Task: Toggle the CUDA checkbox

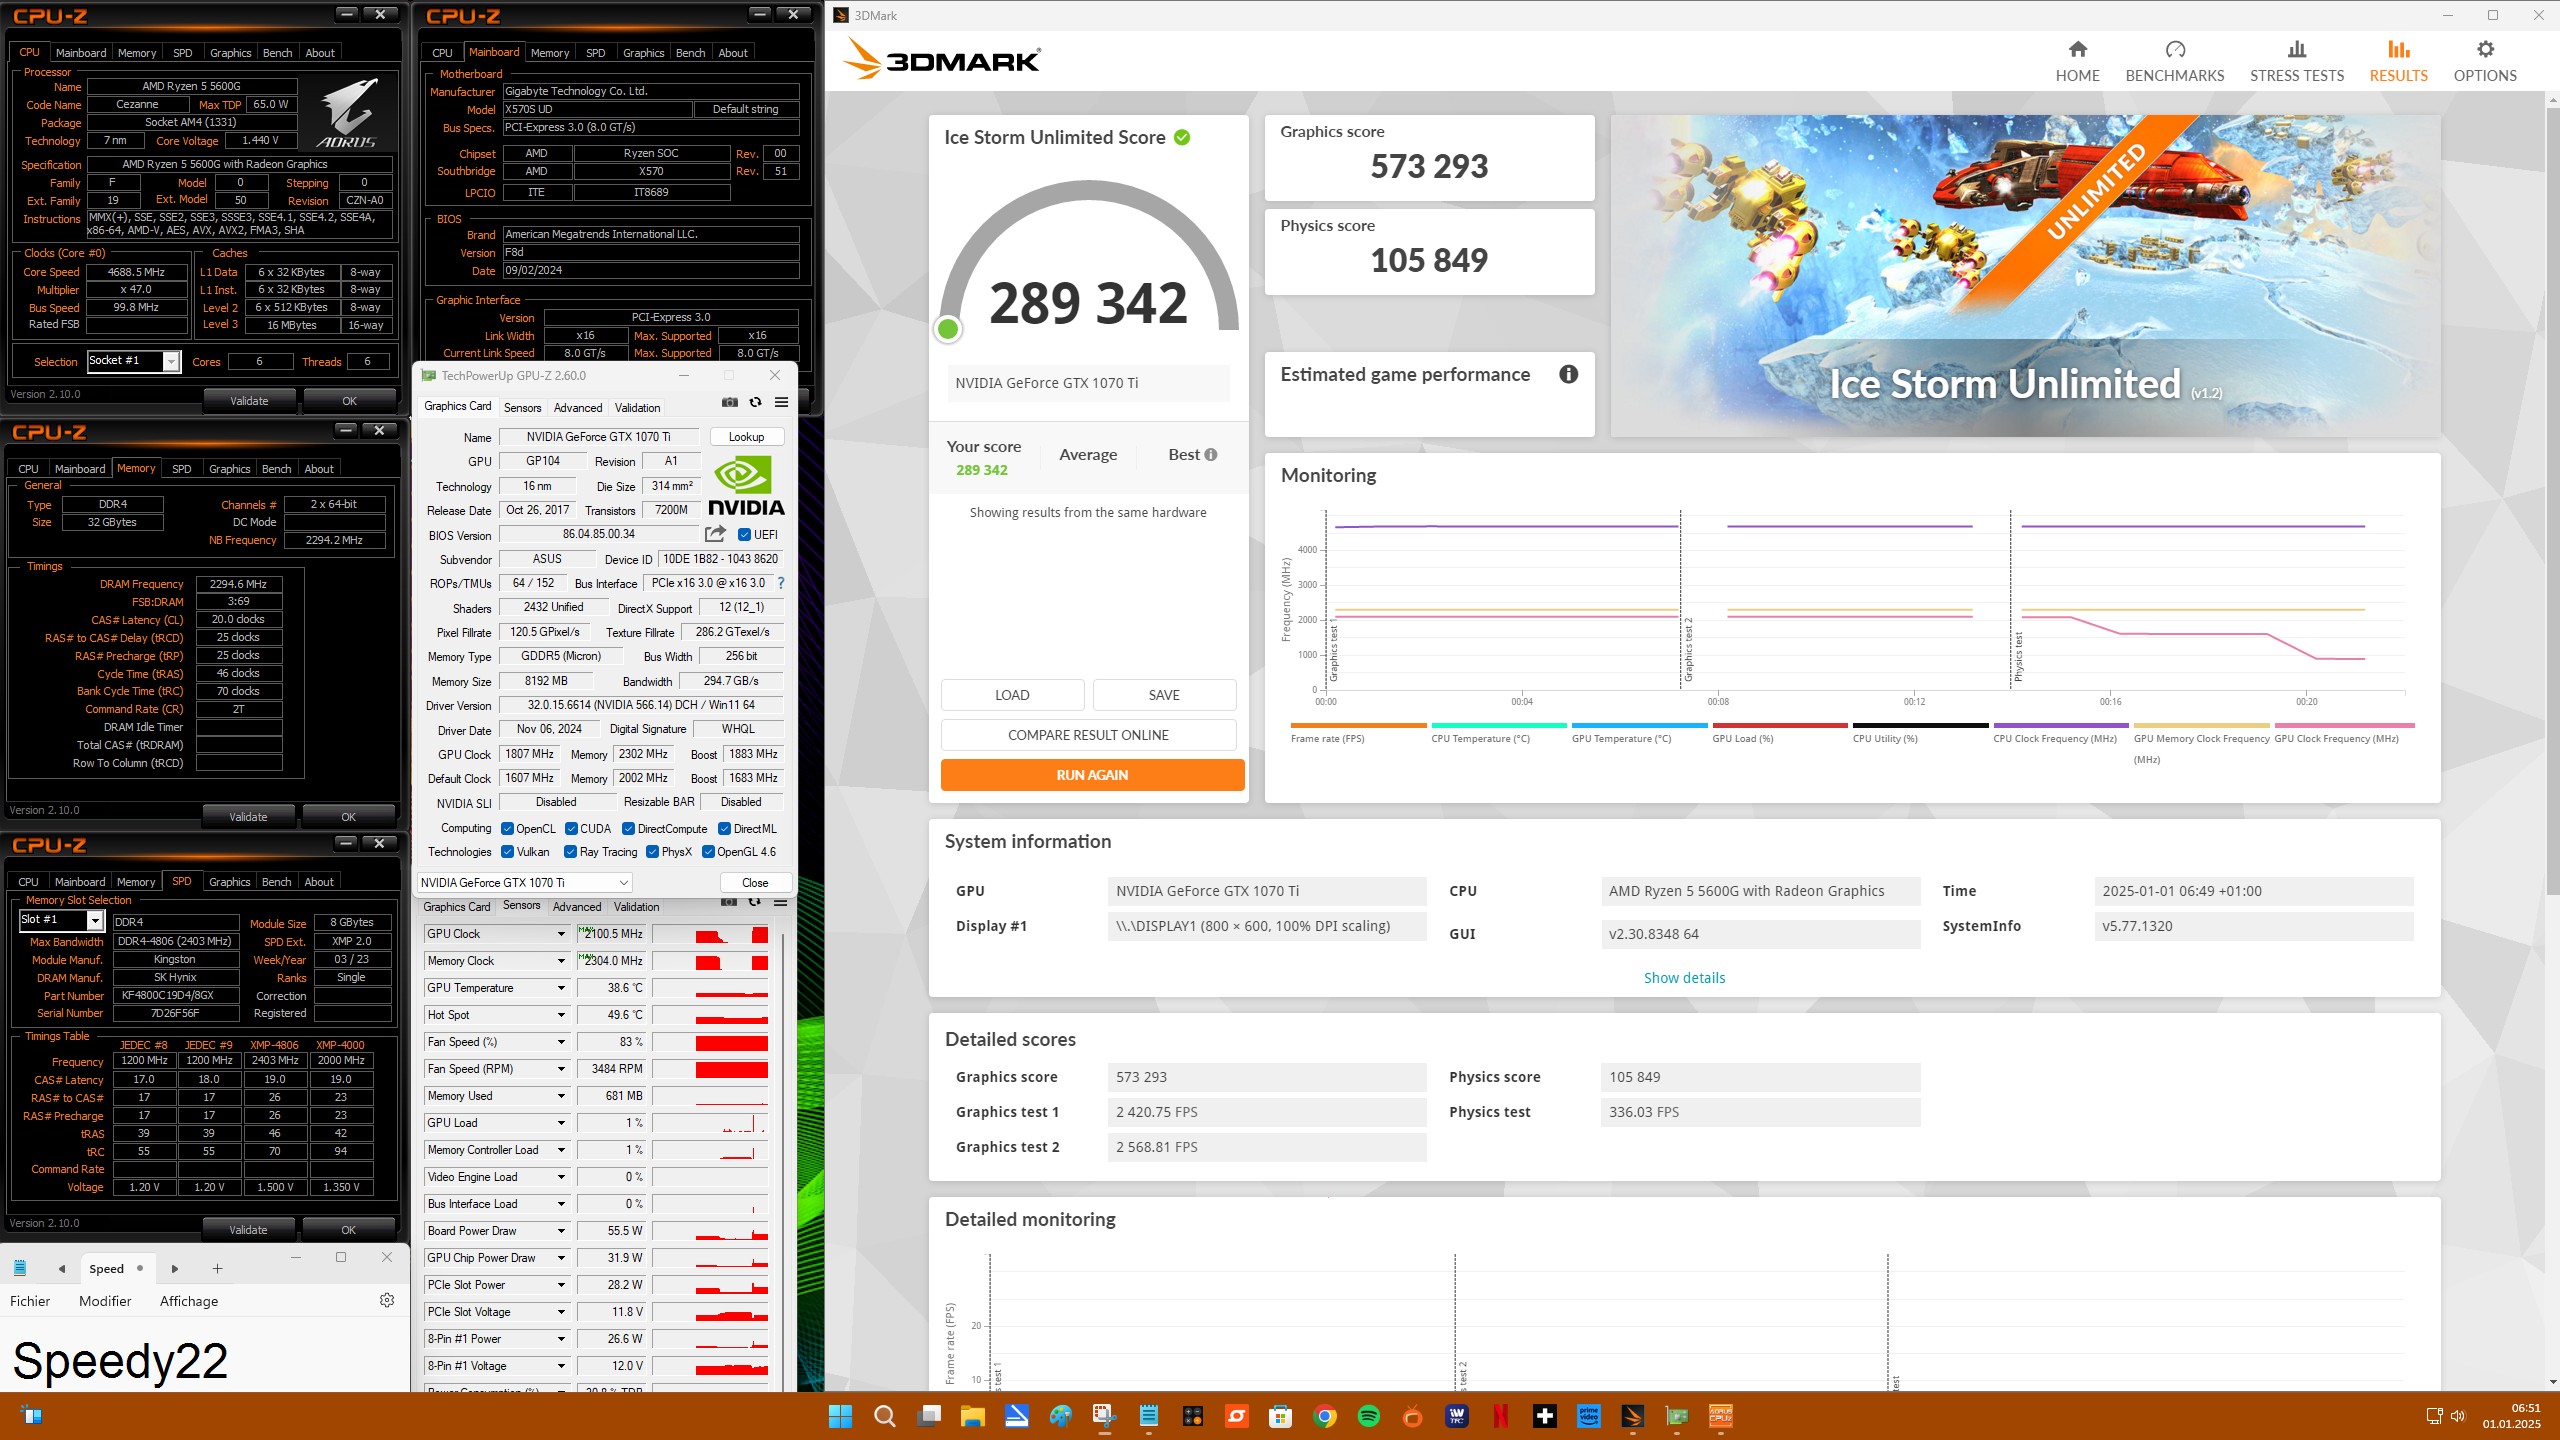Action: coord(571,829)
